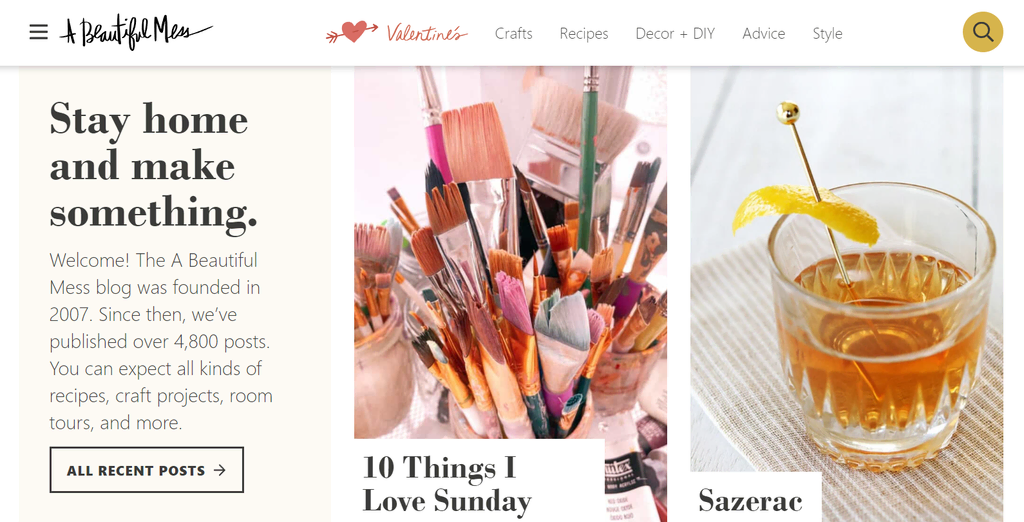Go to the Recipes section

coord(584,33)
